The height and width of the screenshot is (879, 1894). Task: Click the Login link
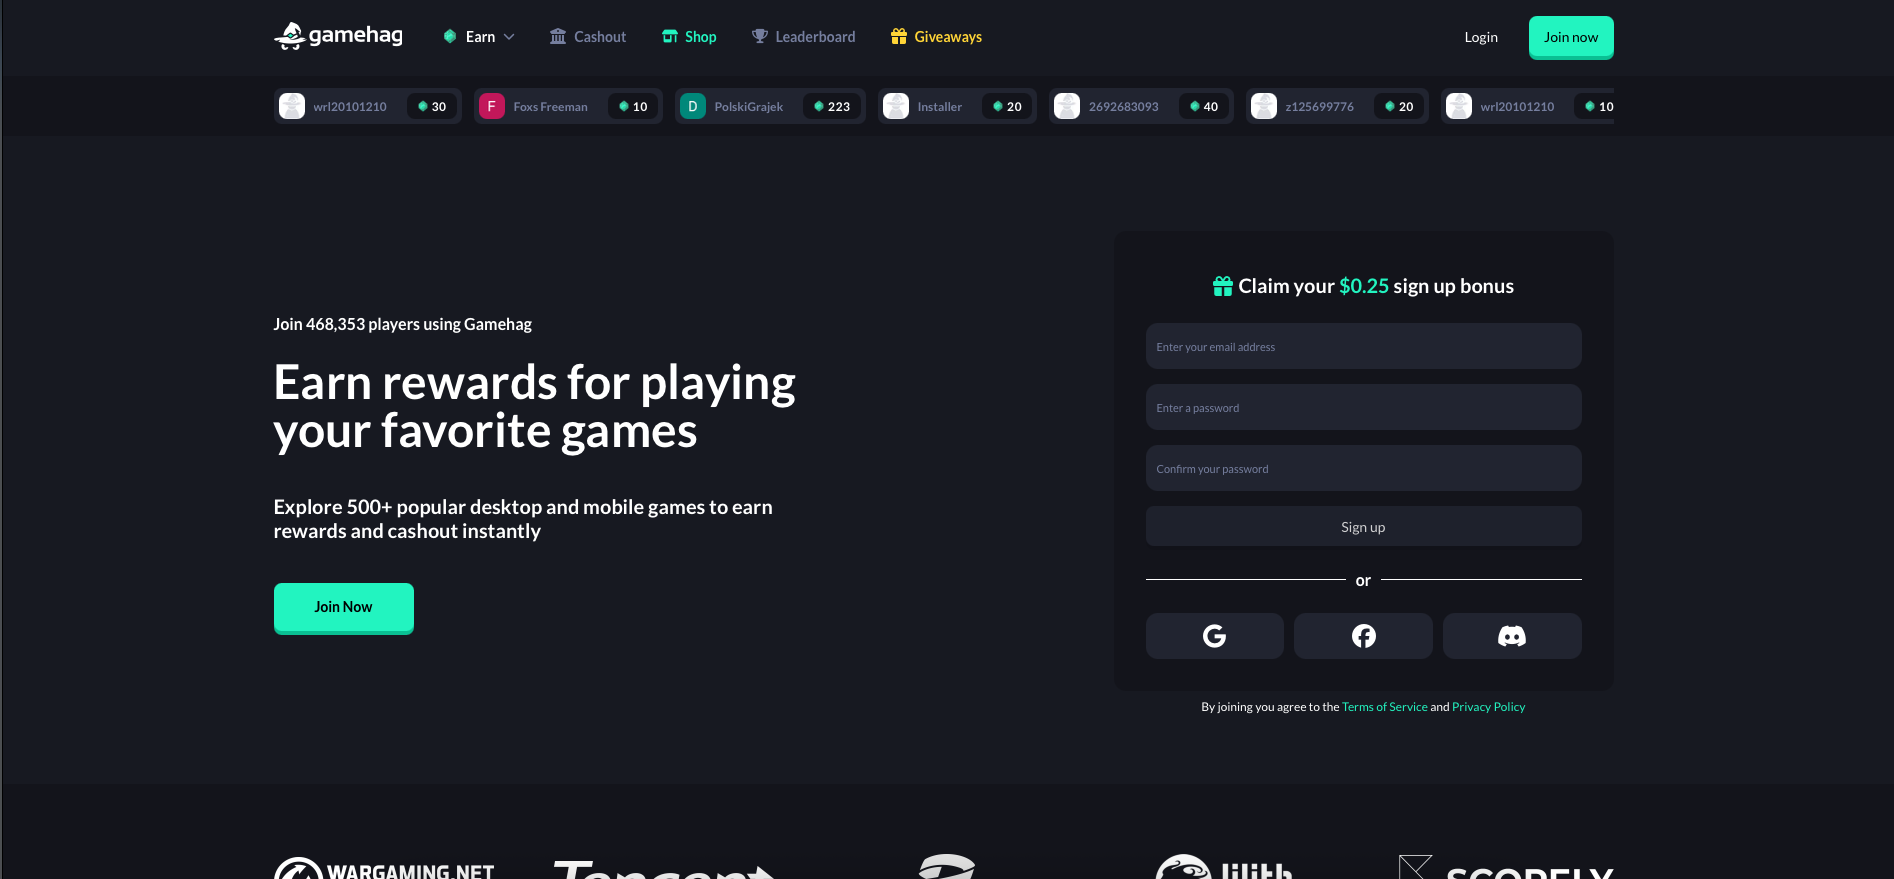[1480, 37]
